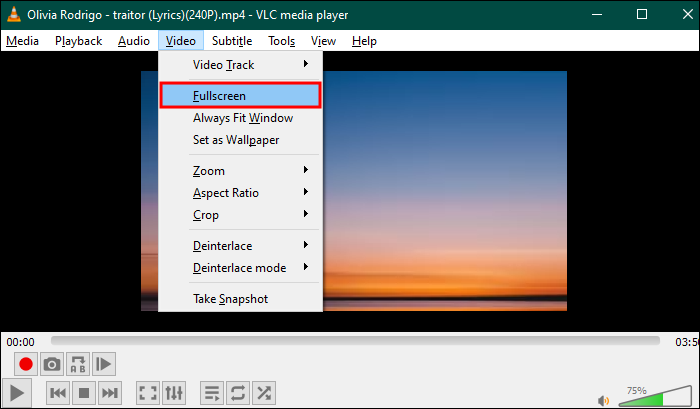Open the Help menu
This screenshot has width=700, height=409.
click(x=364, y=41)
